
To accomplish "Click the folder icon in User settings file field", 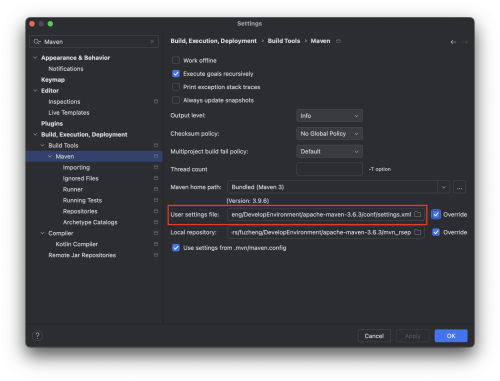I will click(x=417, y=214).
